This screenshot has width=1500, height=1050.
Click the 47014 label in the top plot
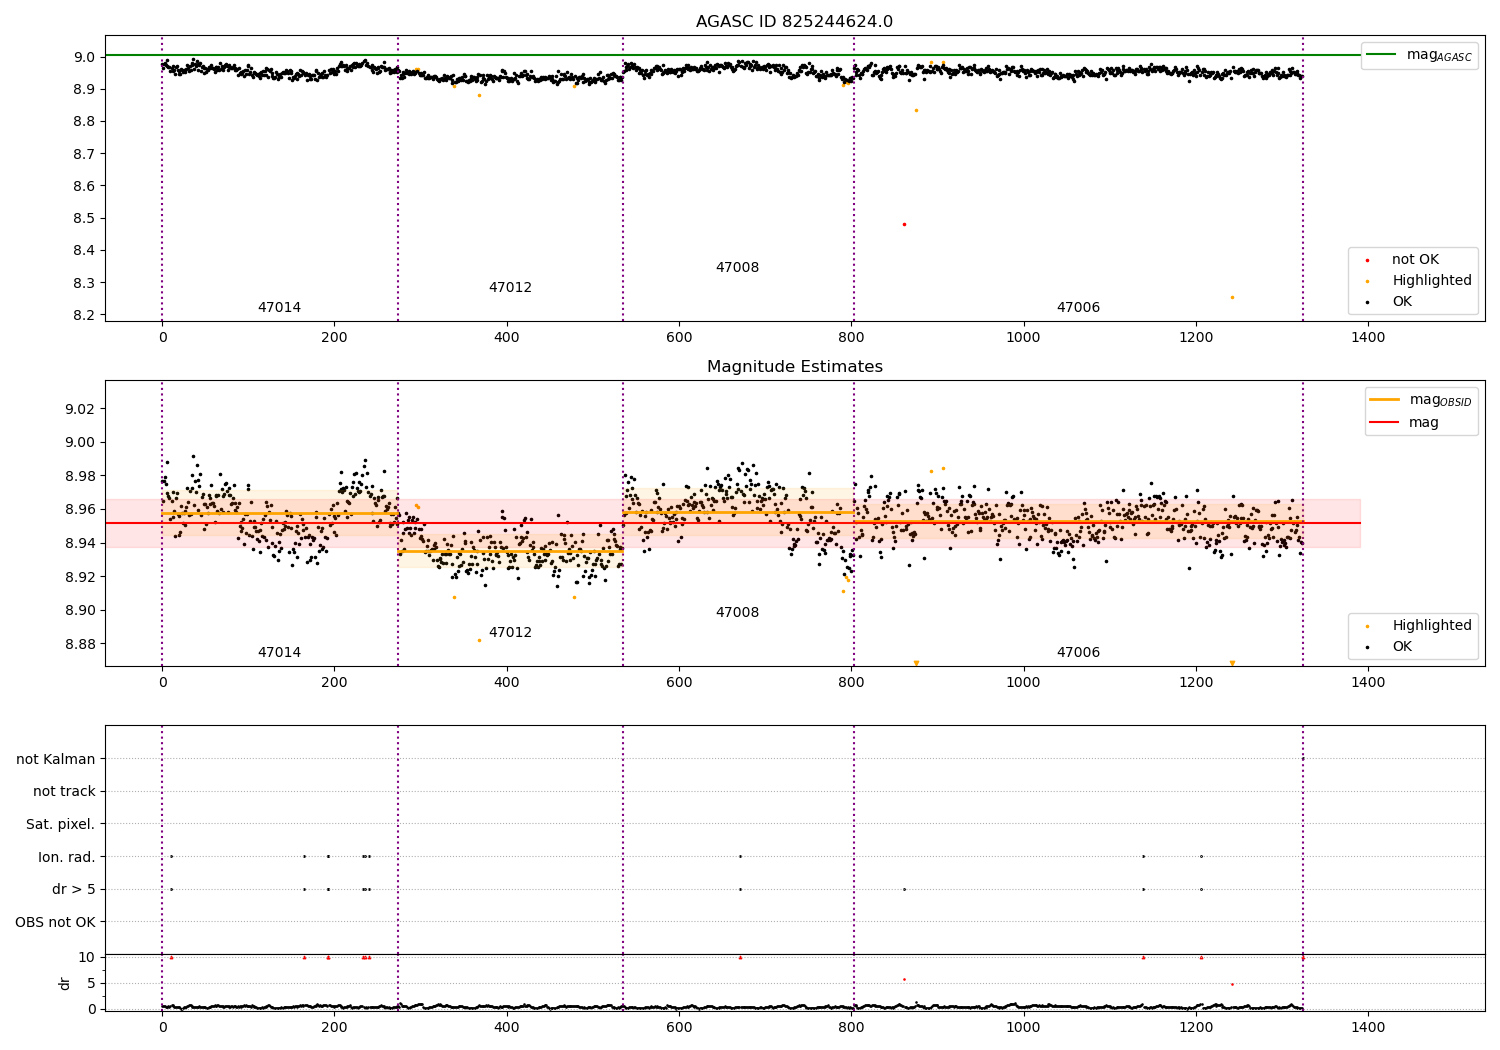pos(279,308)
